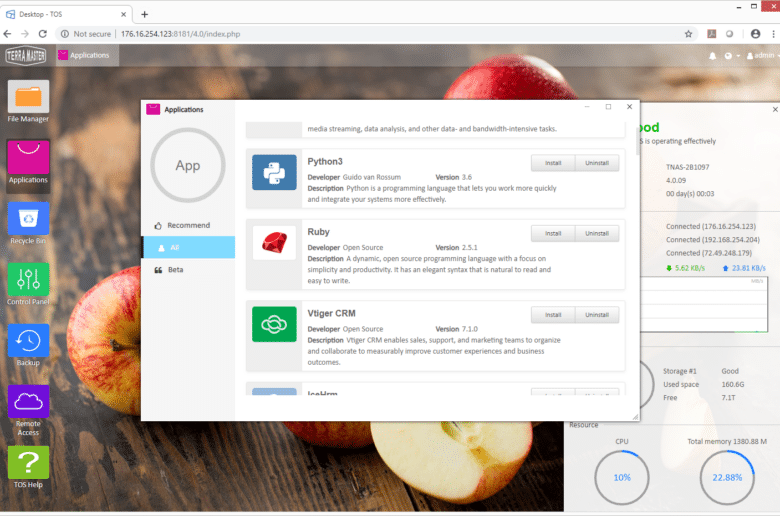The width and height of the screenshot is (780, 516).
Task: Switch to the Applications taskbar tab
Action: pyautogui.click(x=87, y=55)
